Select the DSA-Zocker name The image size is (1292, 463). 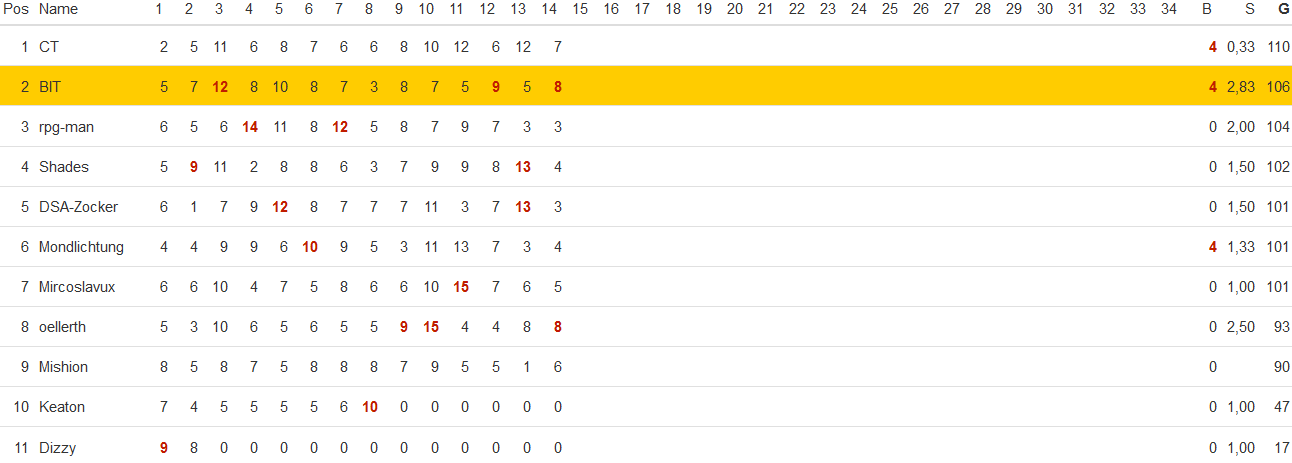[79, 207]
